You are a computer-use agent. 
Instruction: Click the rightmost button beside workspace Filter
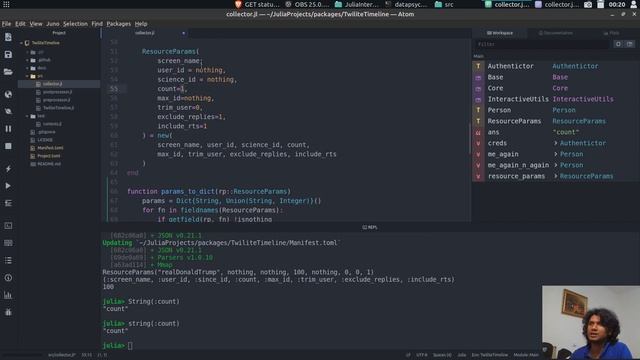point(630,44)
